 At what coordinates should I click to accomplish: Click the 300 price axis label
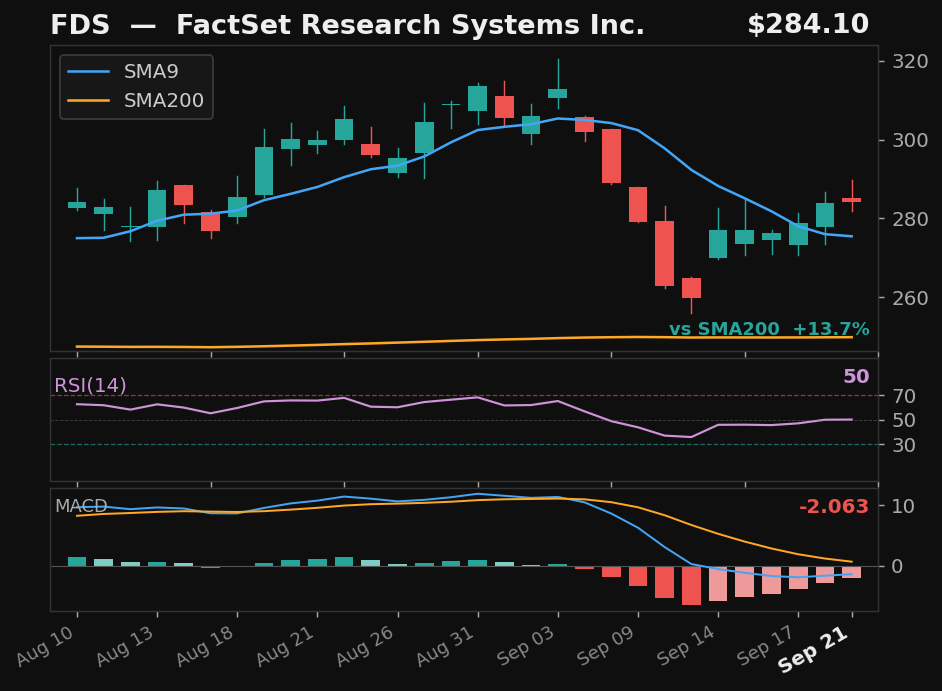(x=910, y=140)
